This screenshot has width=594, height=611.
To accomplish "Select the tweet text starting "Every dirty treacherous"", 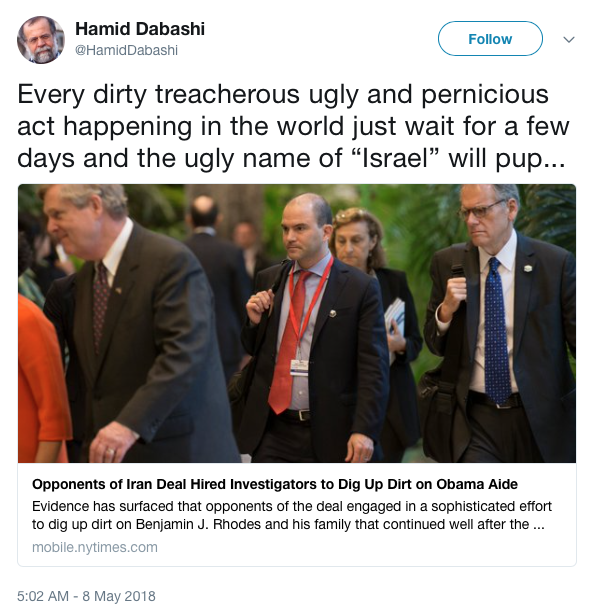I will click(x=293, y=126).
